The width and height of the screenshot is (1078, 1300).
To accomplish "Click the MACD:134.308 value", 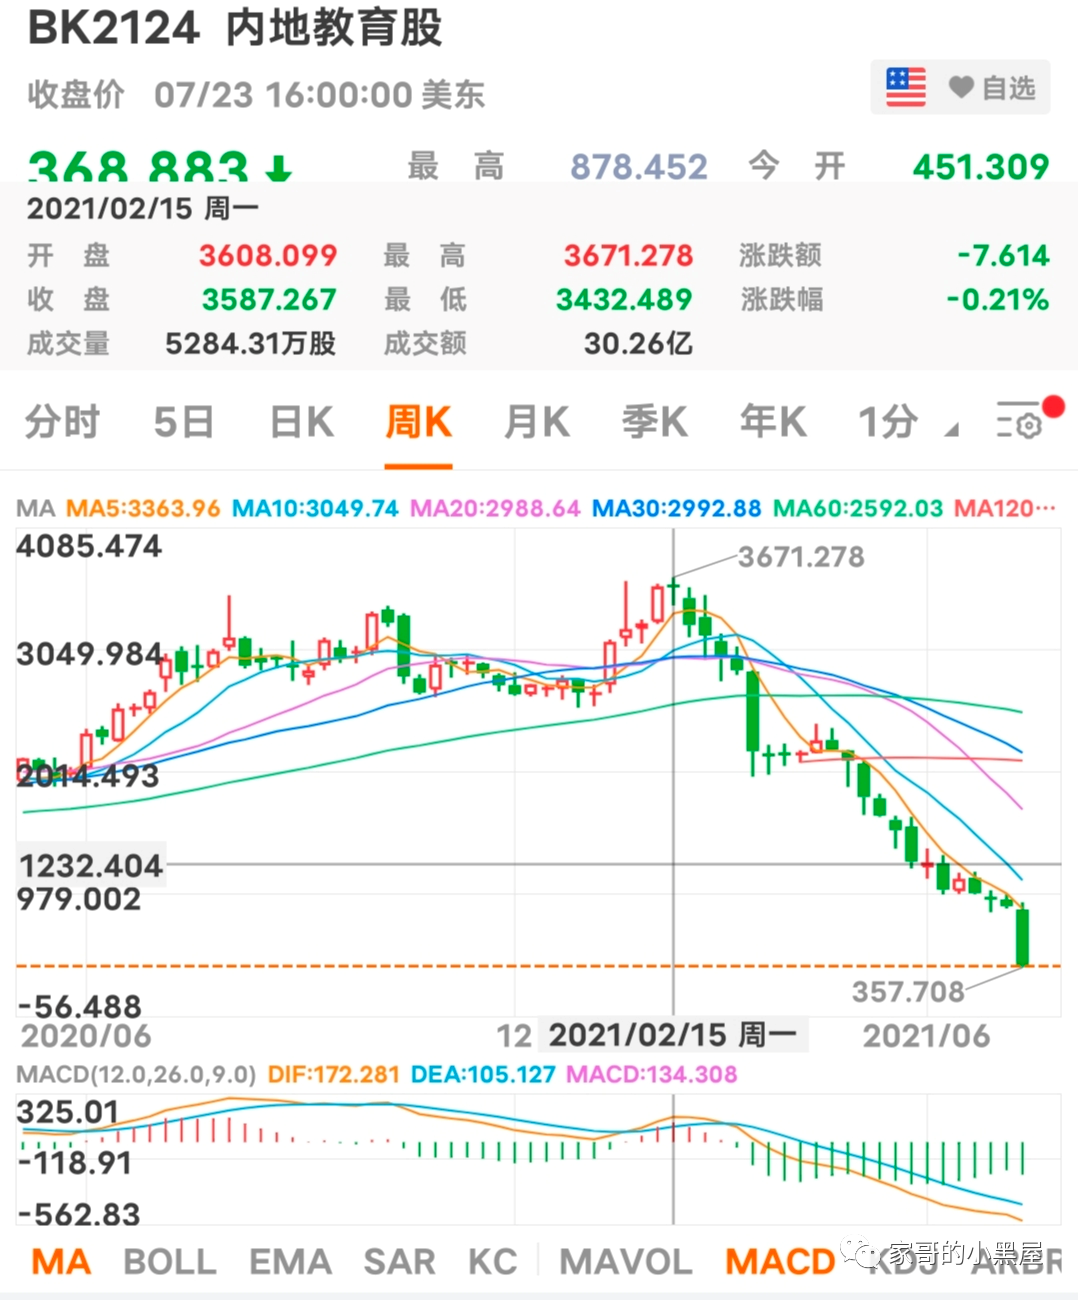I will coord(652,1075).
